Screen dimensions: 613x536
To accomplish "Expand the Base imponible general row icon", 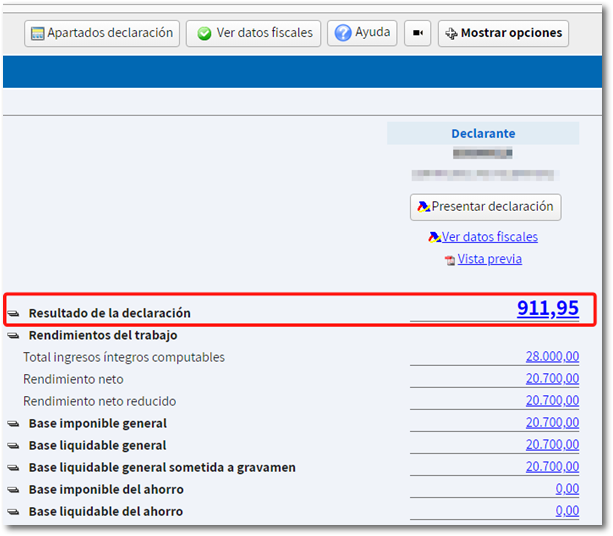I will [13, 424].
